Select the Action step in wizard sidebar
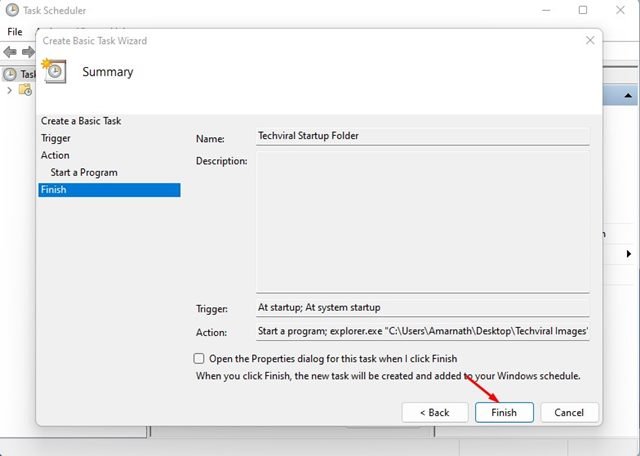The width and height of the screenshot is (640, 456). 55,155
